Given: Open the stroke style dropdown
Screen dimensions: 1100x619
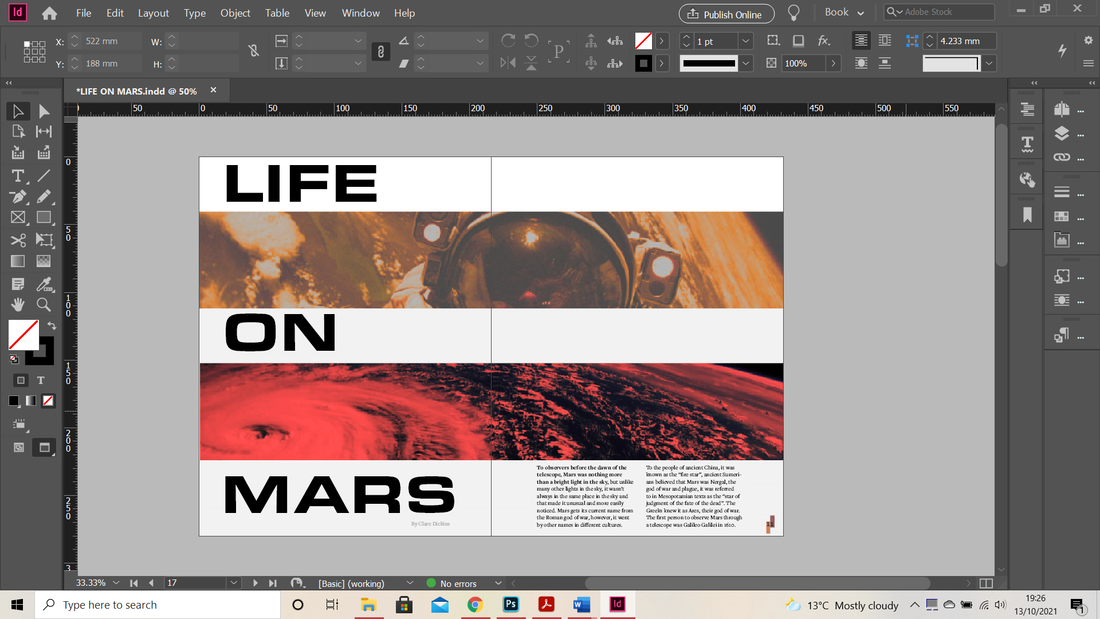Looking at the screenshot, I should tap(746, 63).
